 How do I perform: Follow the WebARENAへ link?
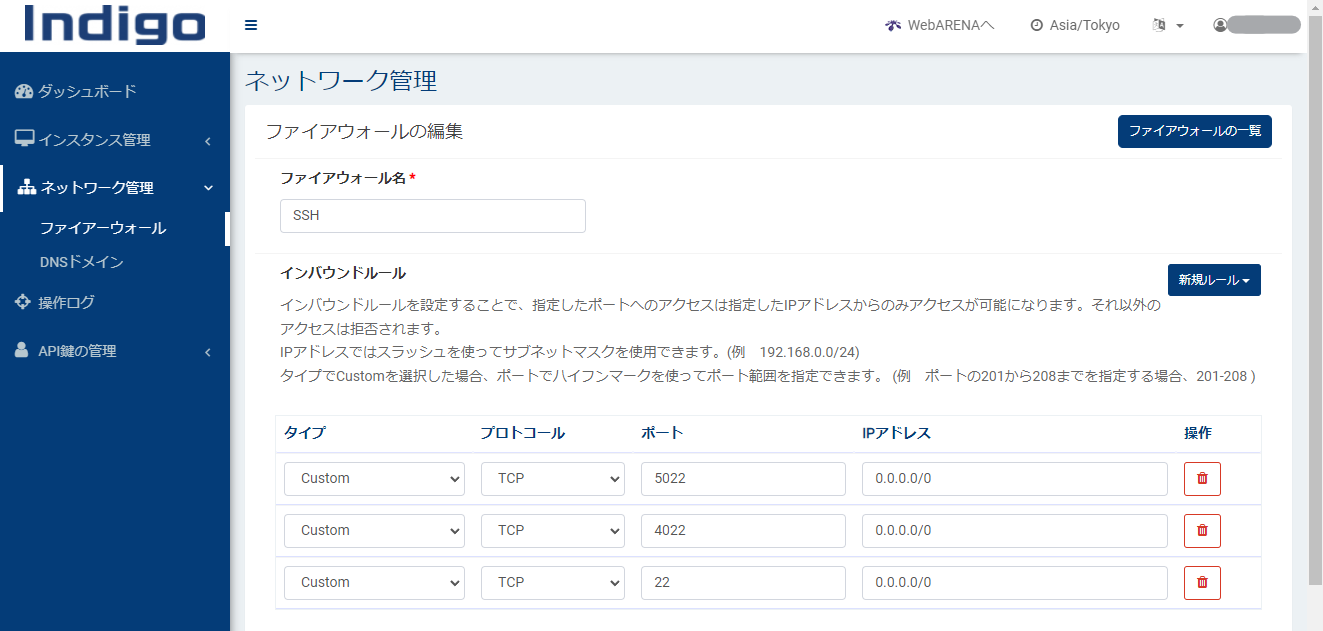tap(940, 25)
